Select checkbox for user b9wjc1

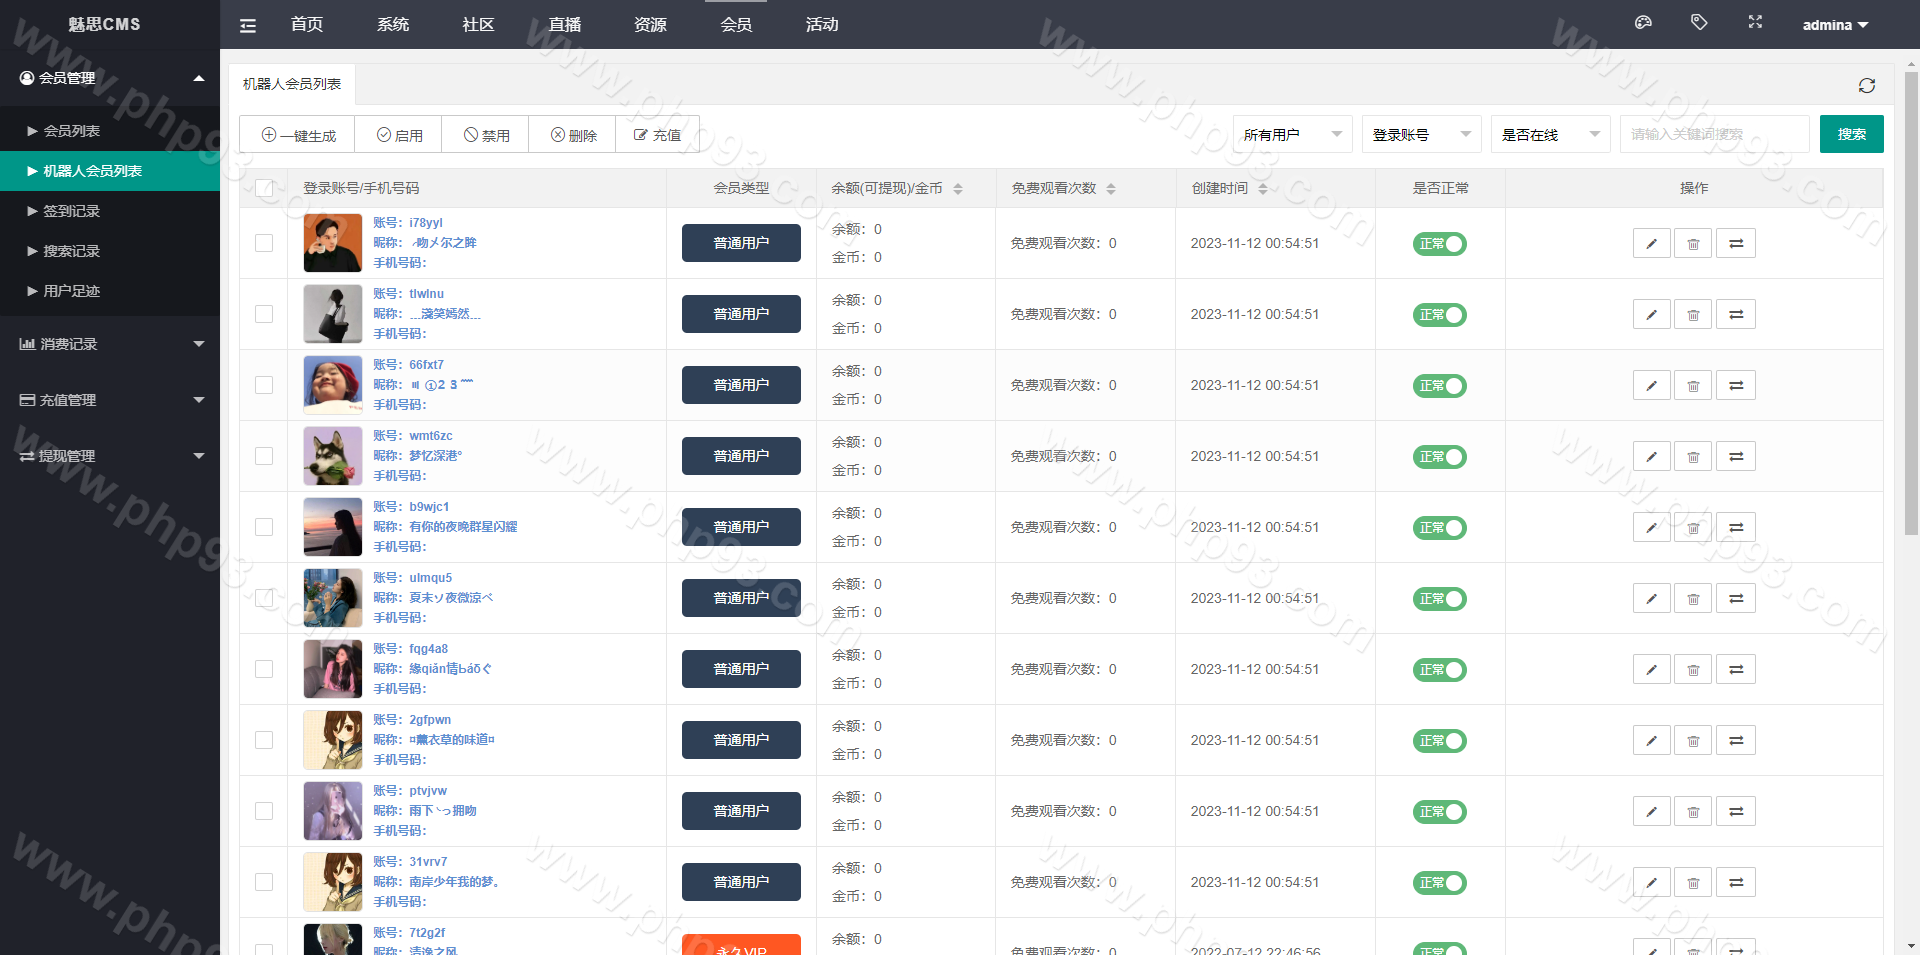tap(264, 527)
